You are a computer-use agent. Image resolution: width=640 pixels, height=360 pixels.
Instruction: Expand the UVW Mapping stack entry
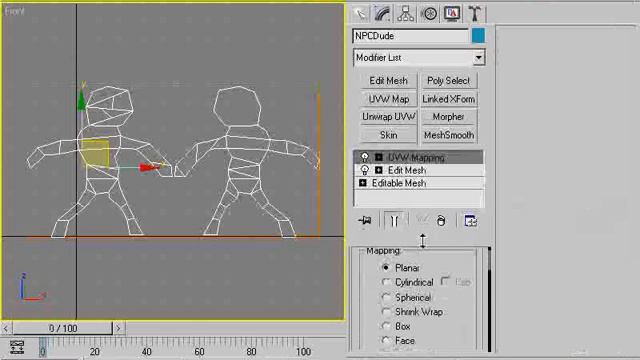(379, 157)
